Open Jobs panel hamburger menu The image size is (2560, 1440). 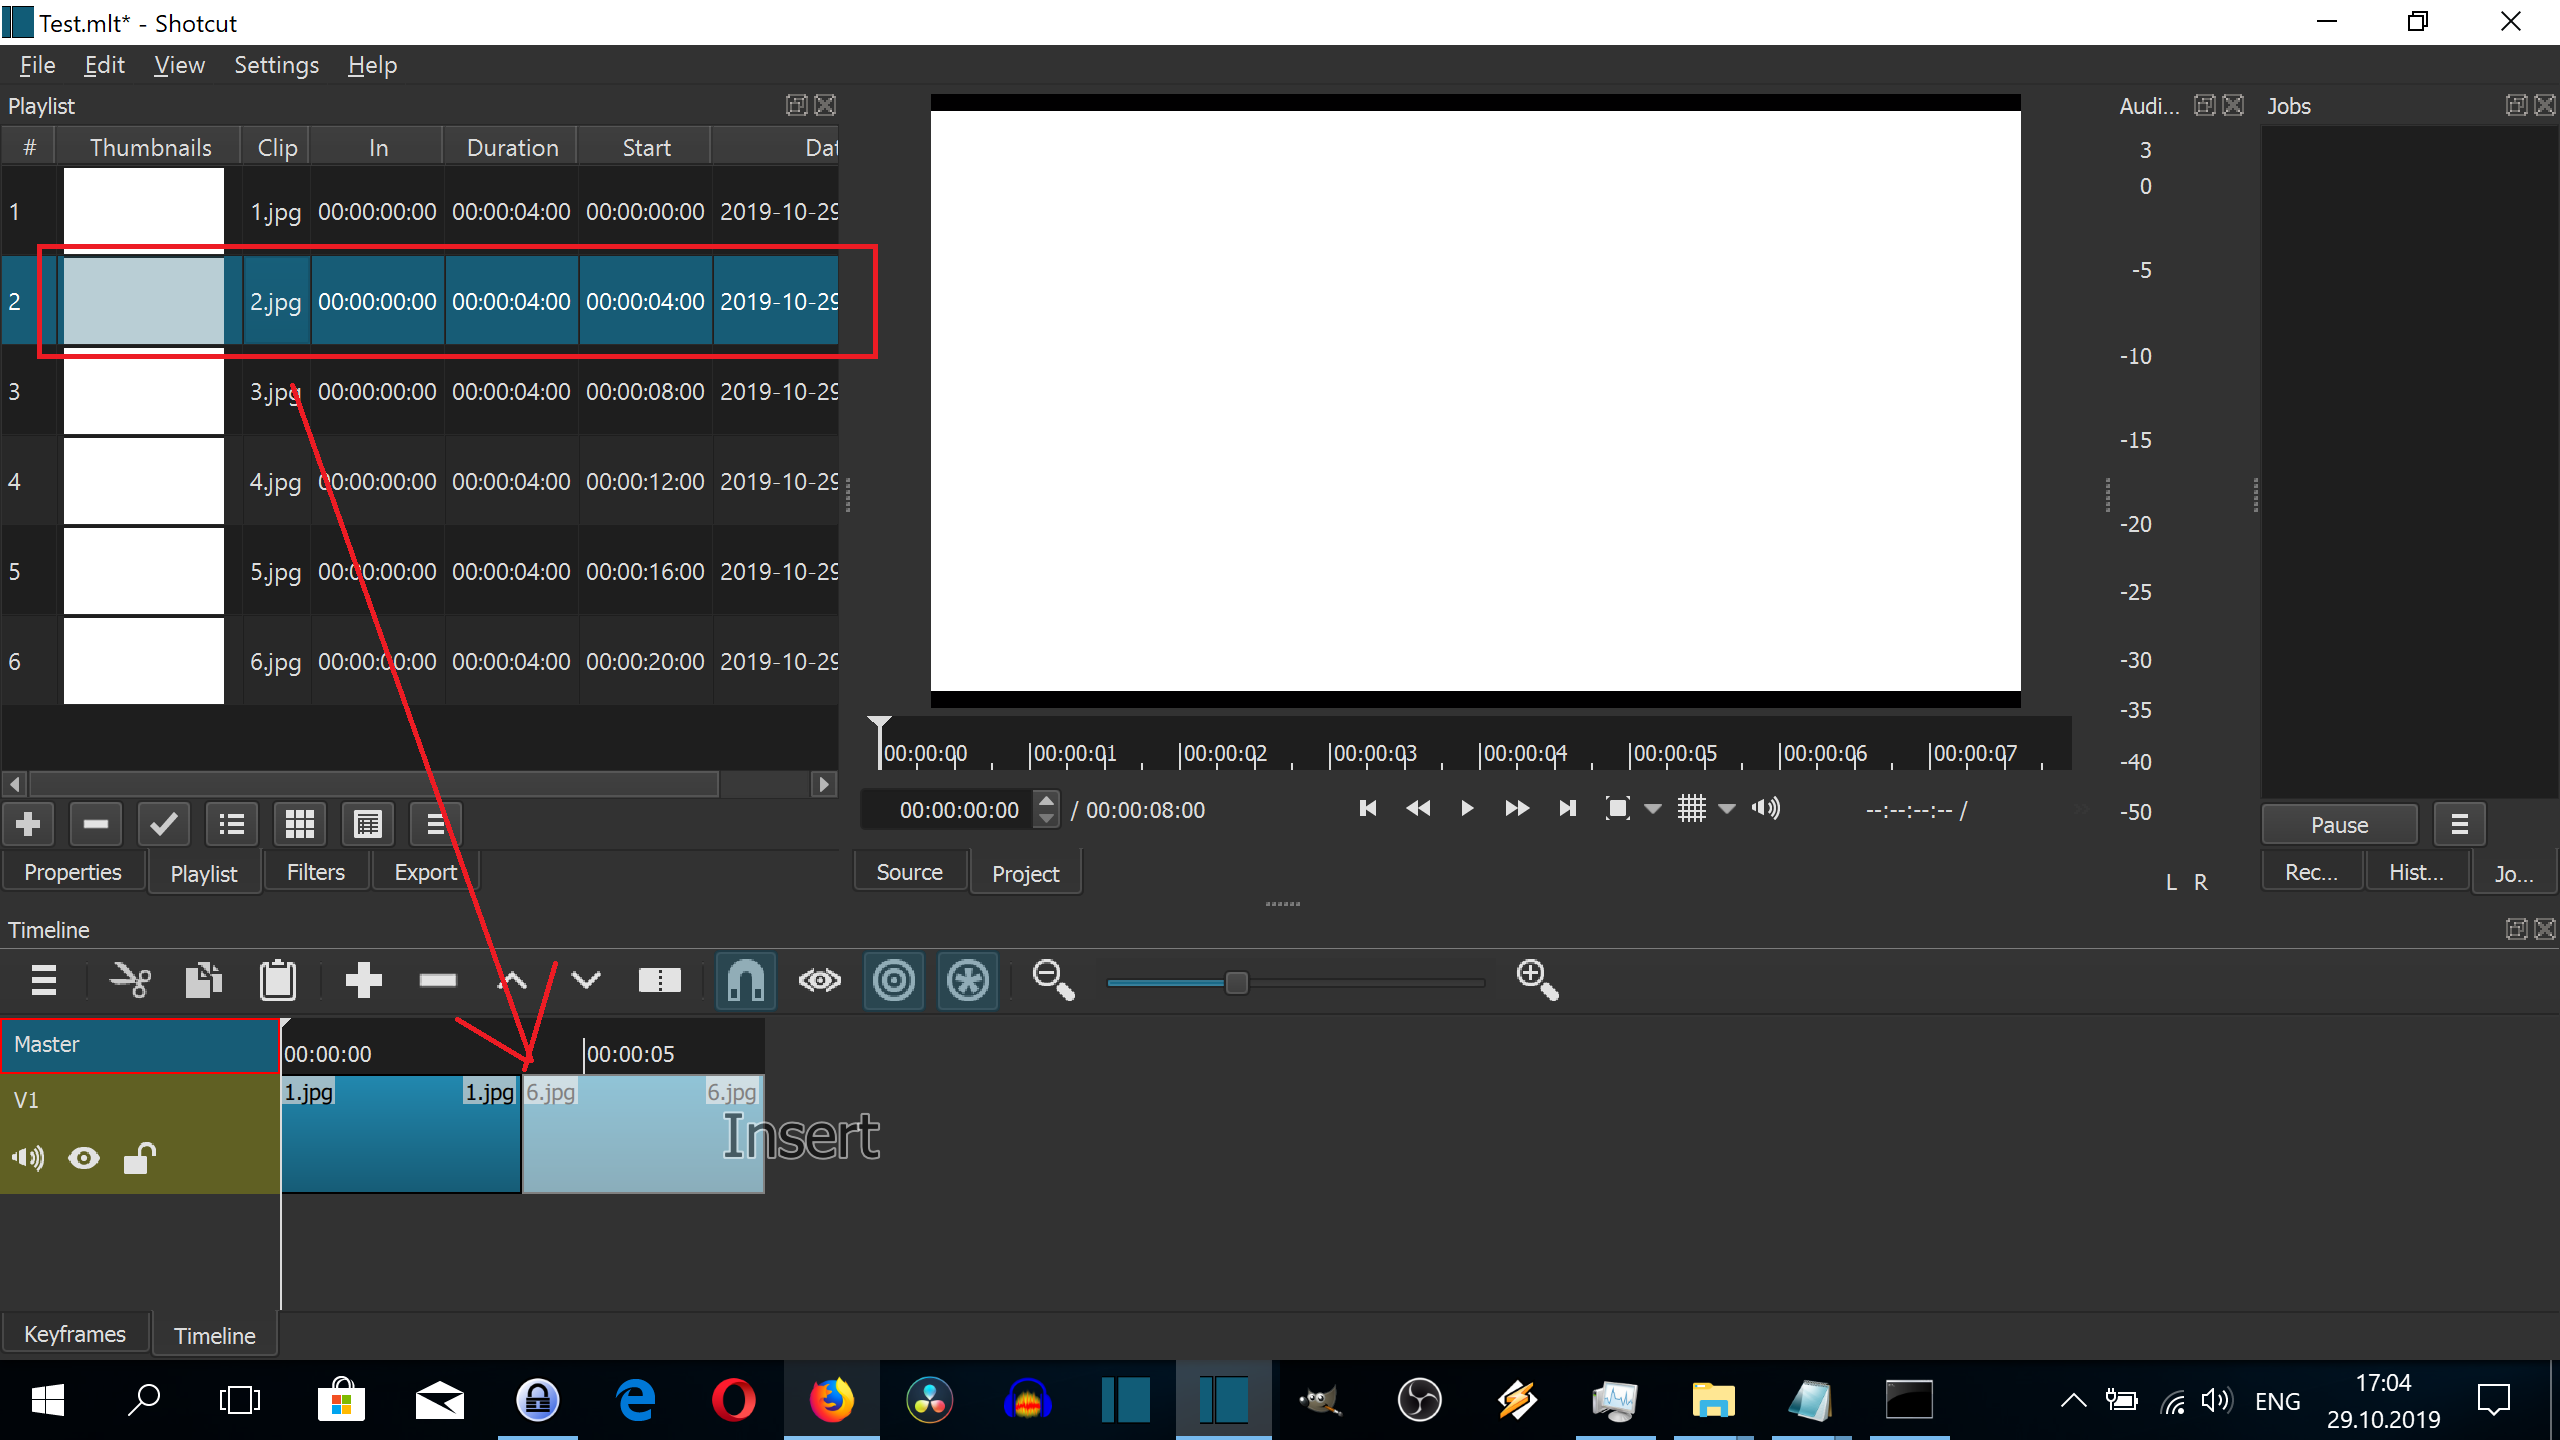coord(2460,825)
